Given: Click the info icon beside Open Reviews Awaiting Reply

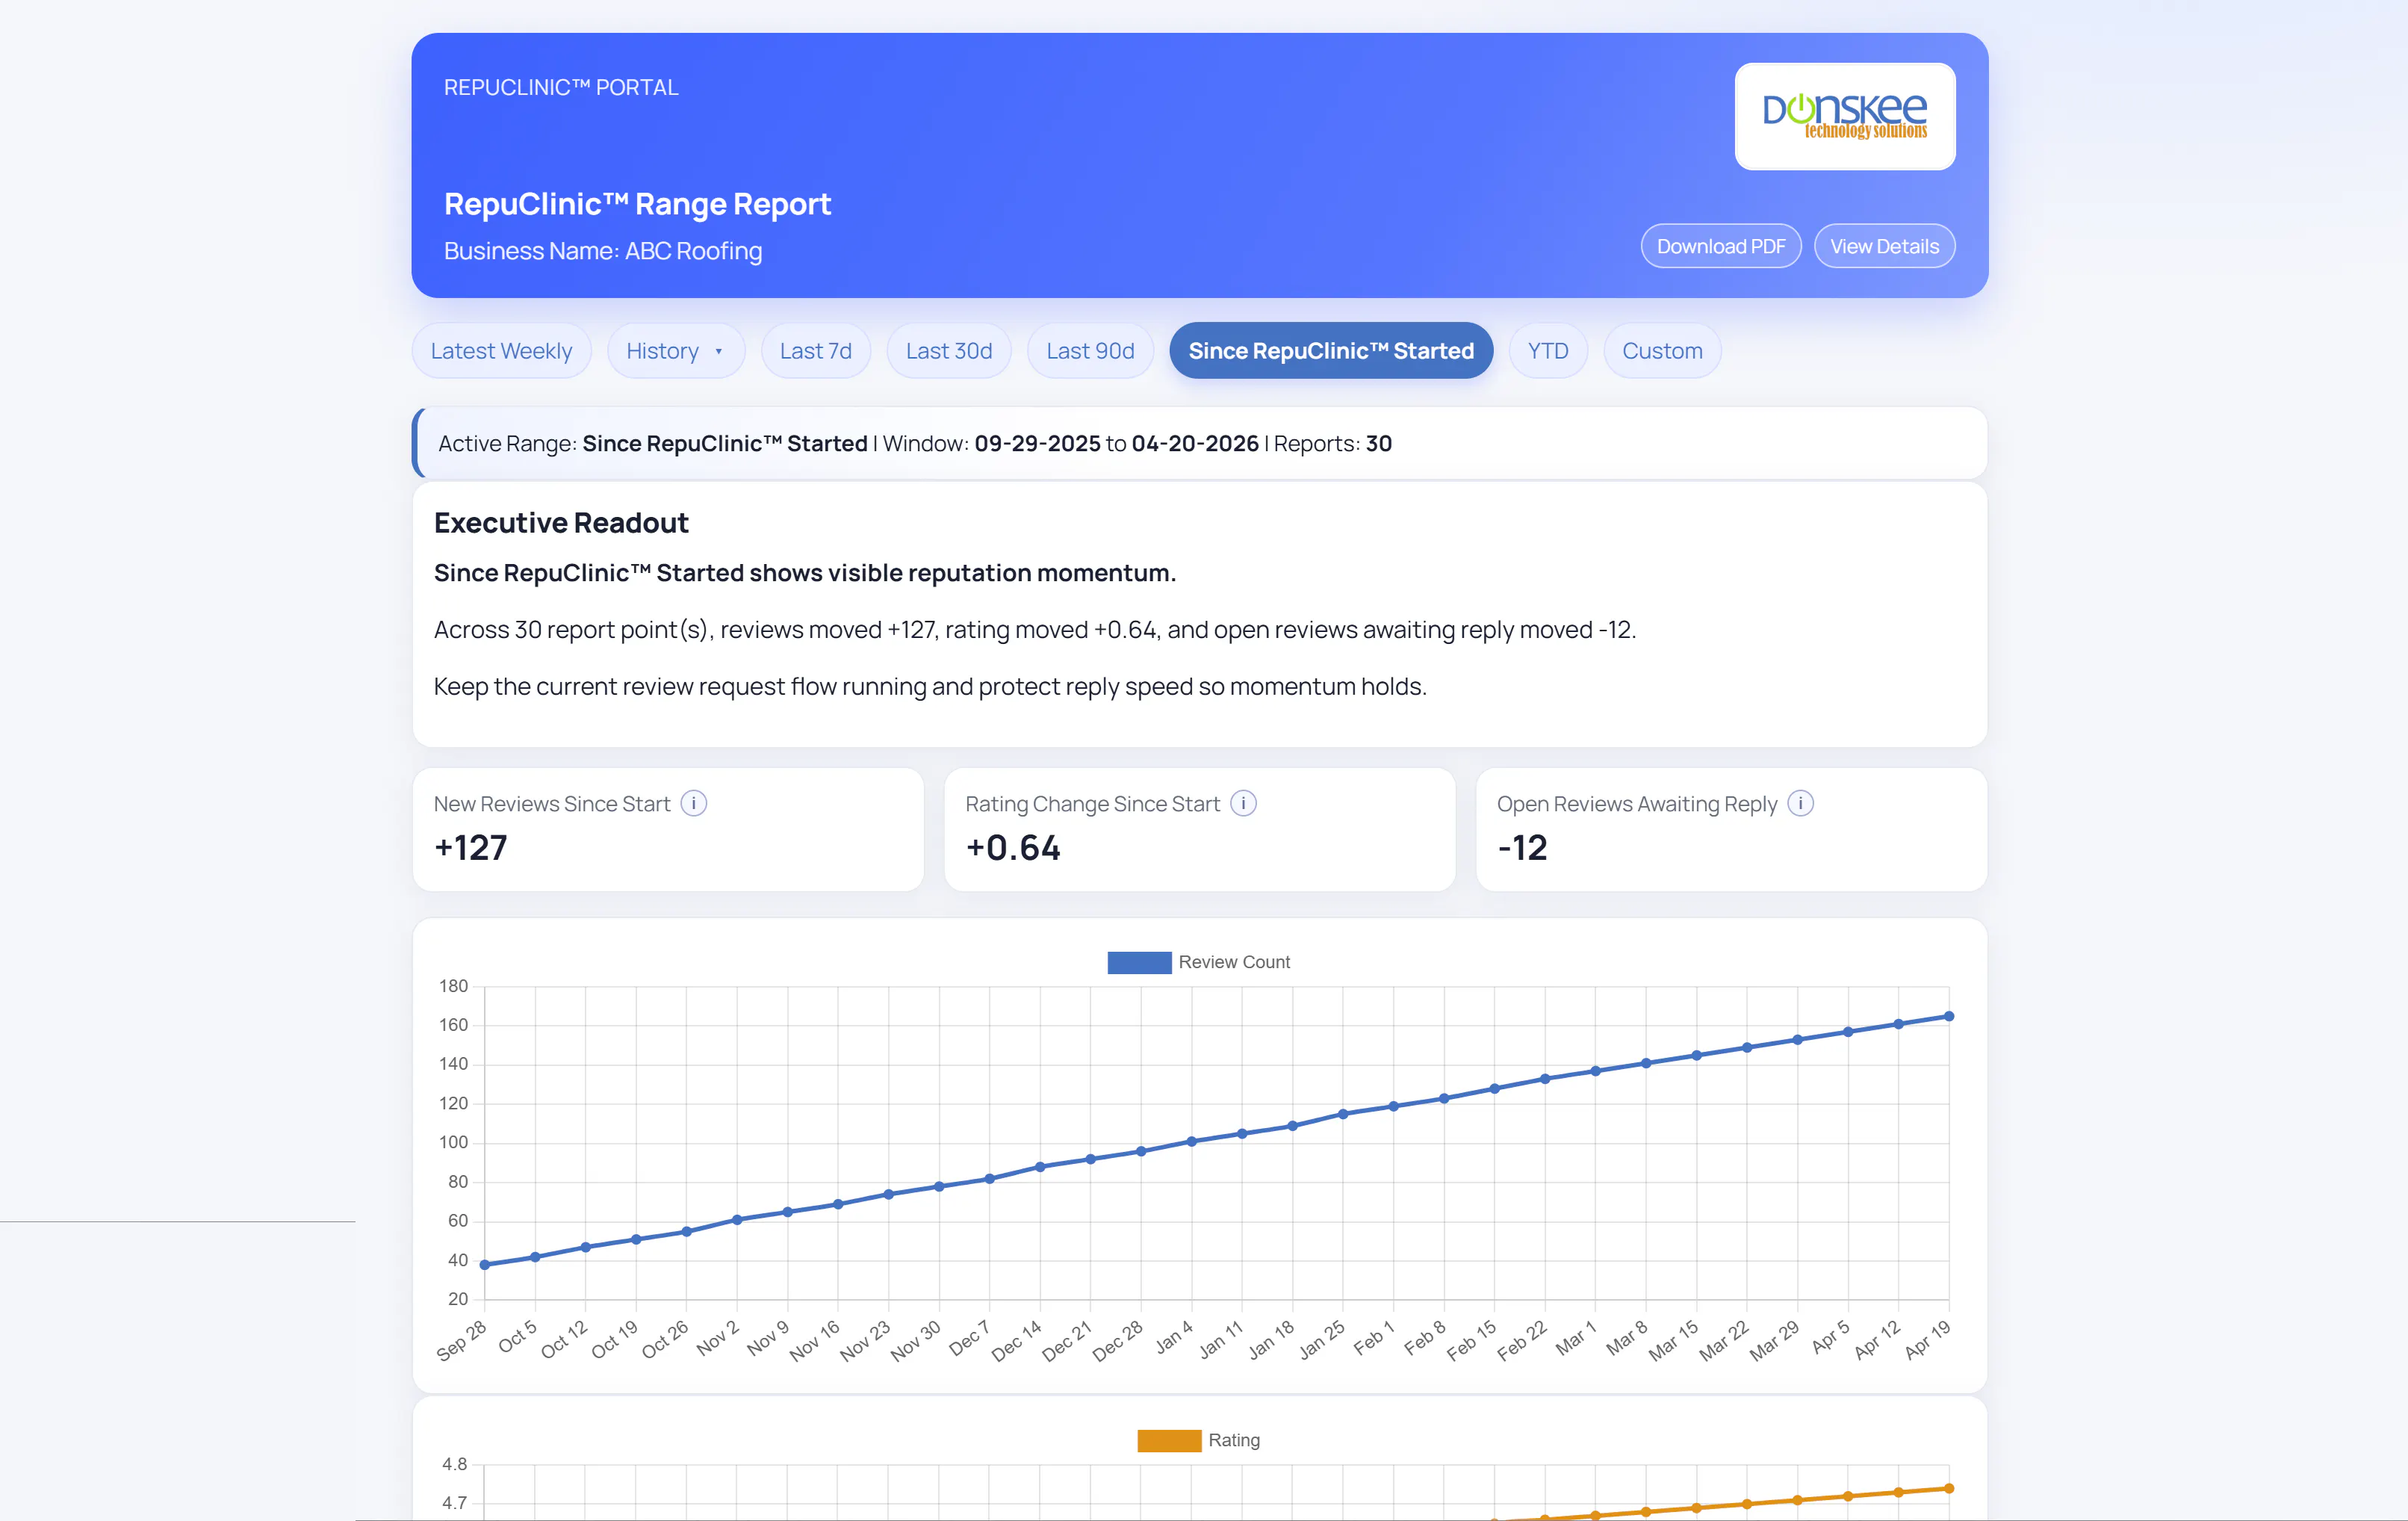Looking at the screenshot, I should tap(1800, 803).
